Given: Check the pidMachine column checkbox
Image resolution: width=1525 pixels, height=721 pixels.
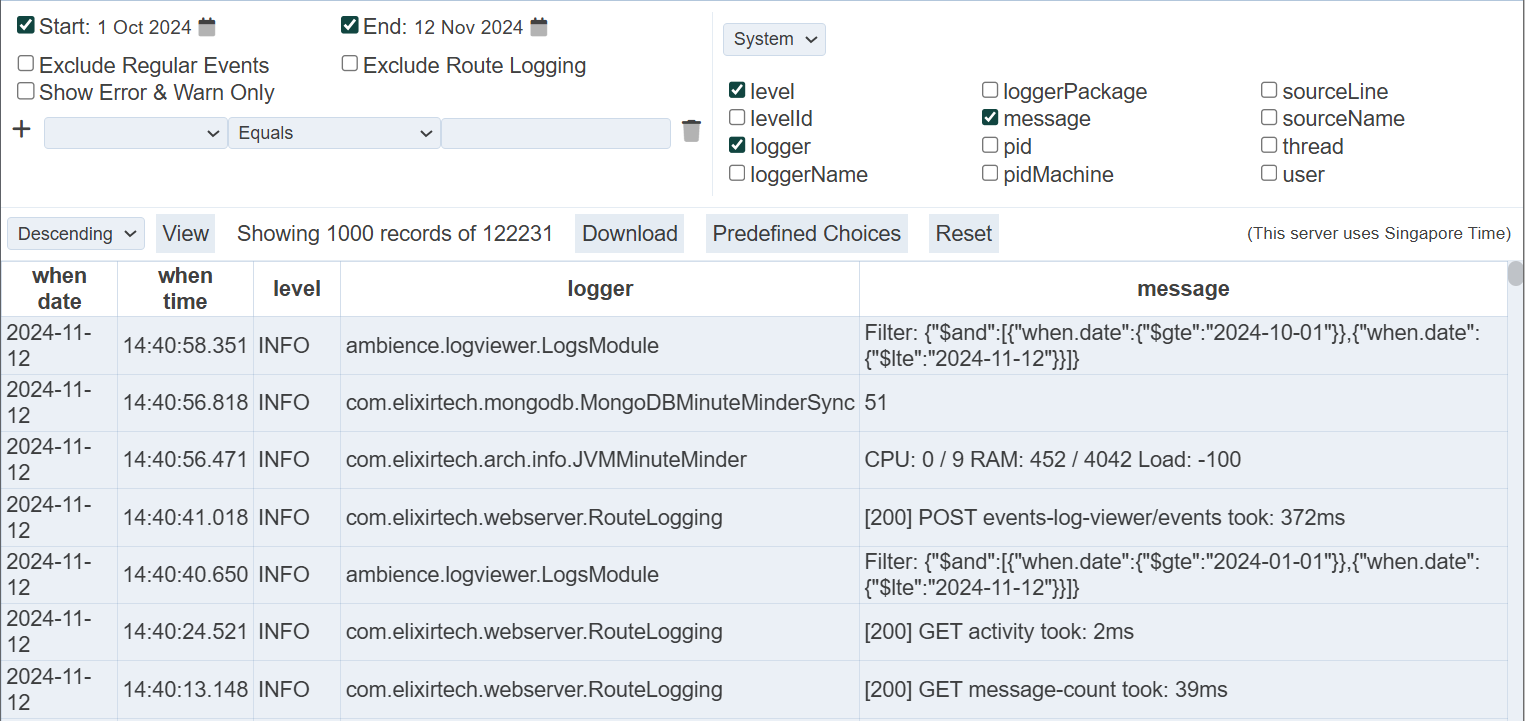Looking at the screenshot, I should click(x=990, y=174).
